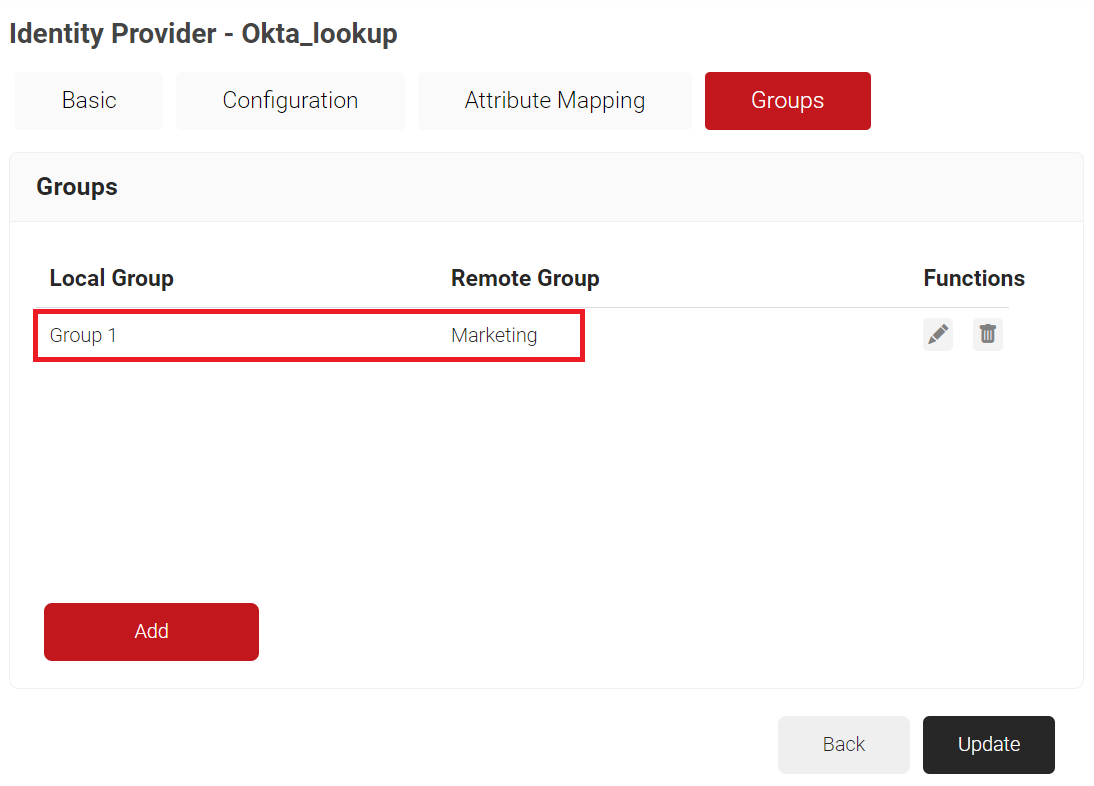1094x786 pixels.
Task: Delete the Marketing group mapping via trash icon
Action: pos(987,335)
